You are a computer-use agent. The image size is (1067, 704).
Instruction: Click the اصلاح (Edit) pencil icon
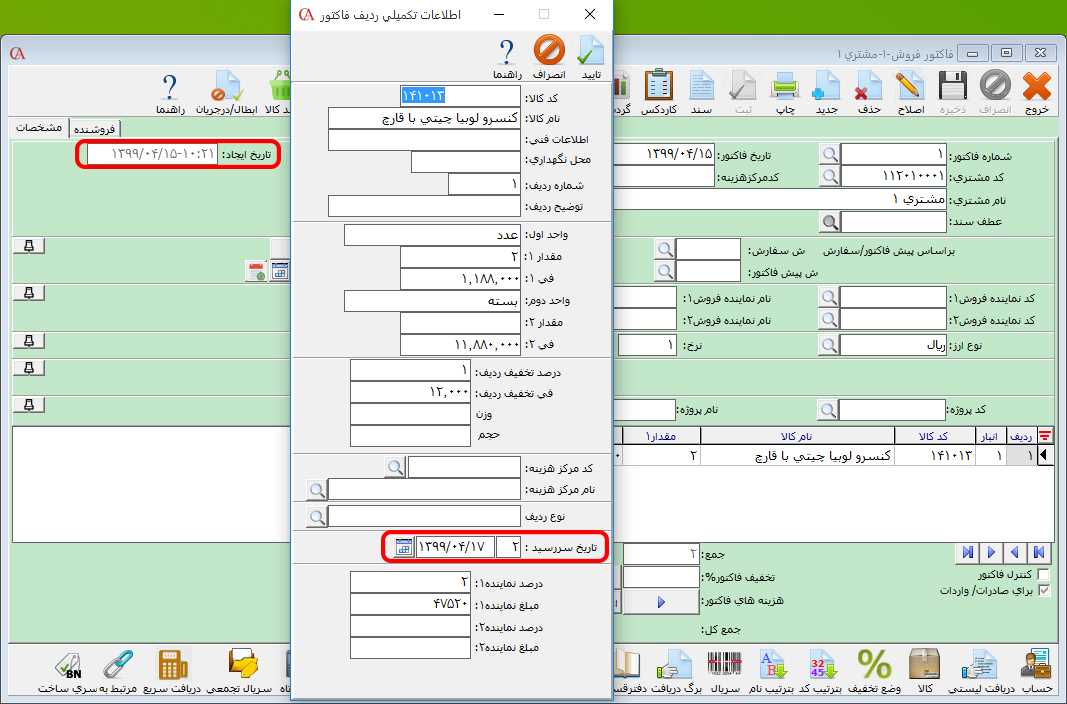pos(912,91)
